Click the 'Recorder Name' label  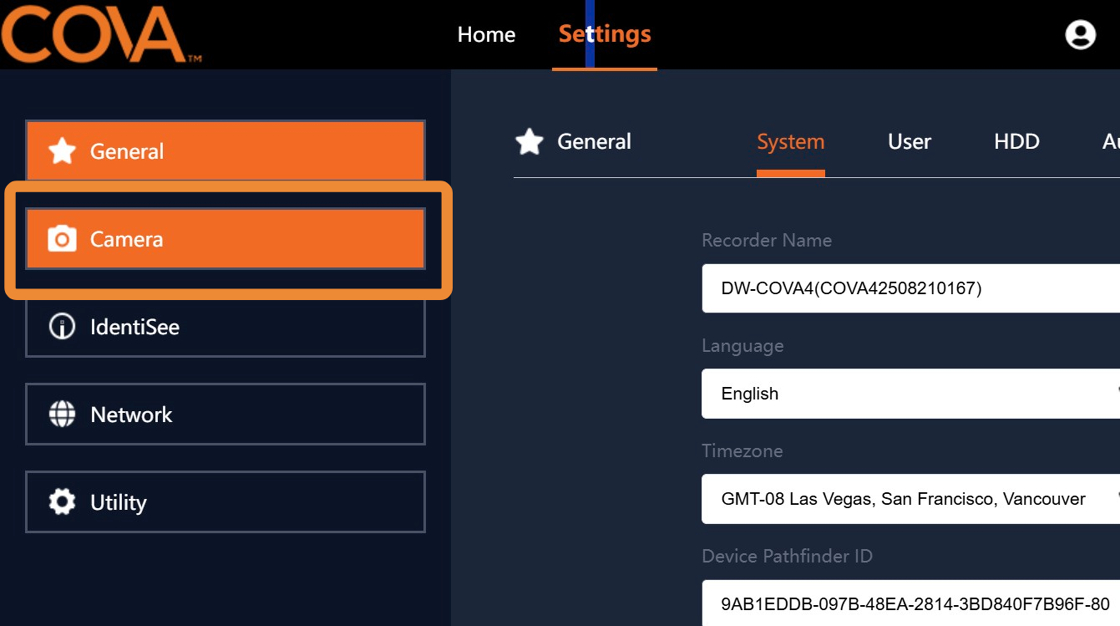click(x=766, y=240)
